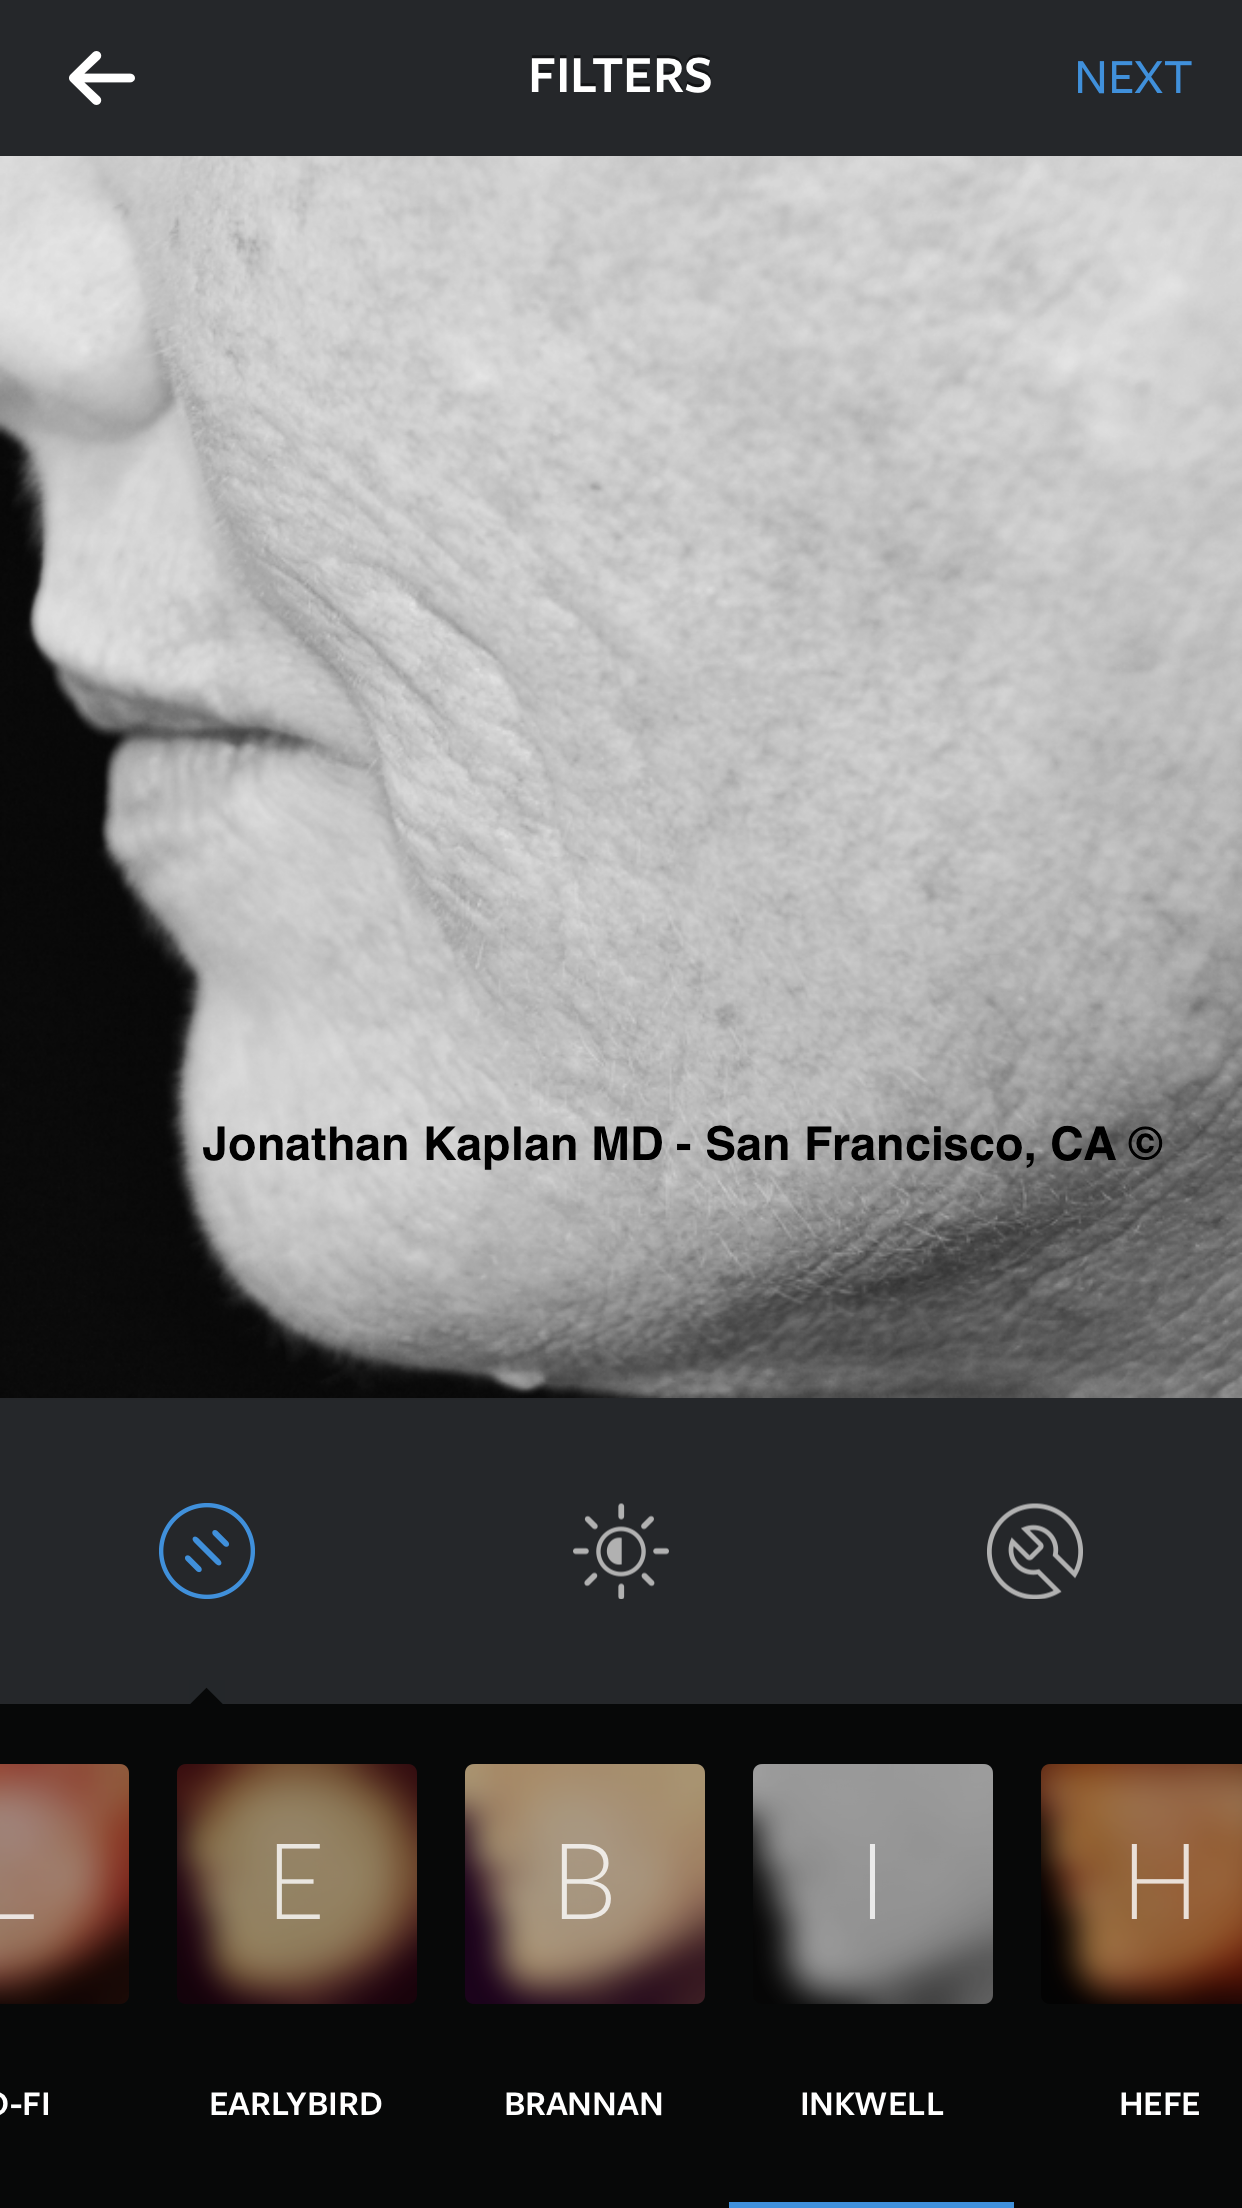Tap the INKWELL filter label
This screenshot has width=1242, height=2208.
point(872,2104)
